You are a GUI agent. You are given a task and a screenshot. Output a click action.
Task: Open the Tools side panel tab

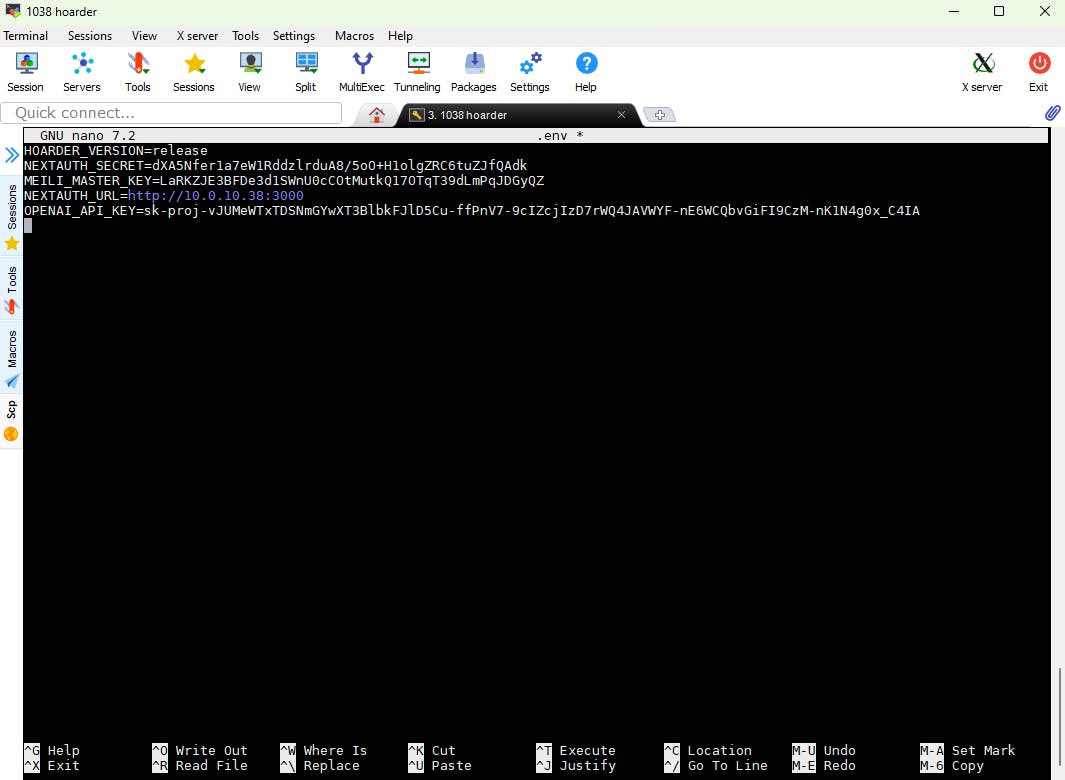pos(12,291)
